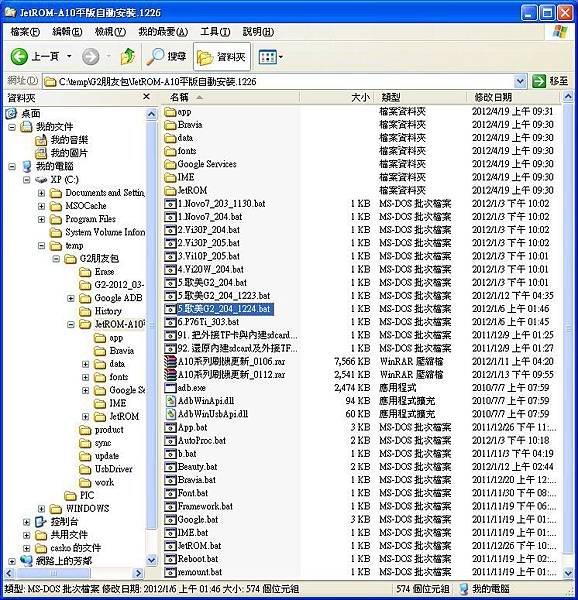Collapse the XP (C:) drive node
Screen dimensions: 578x600
[26, 180]
